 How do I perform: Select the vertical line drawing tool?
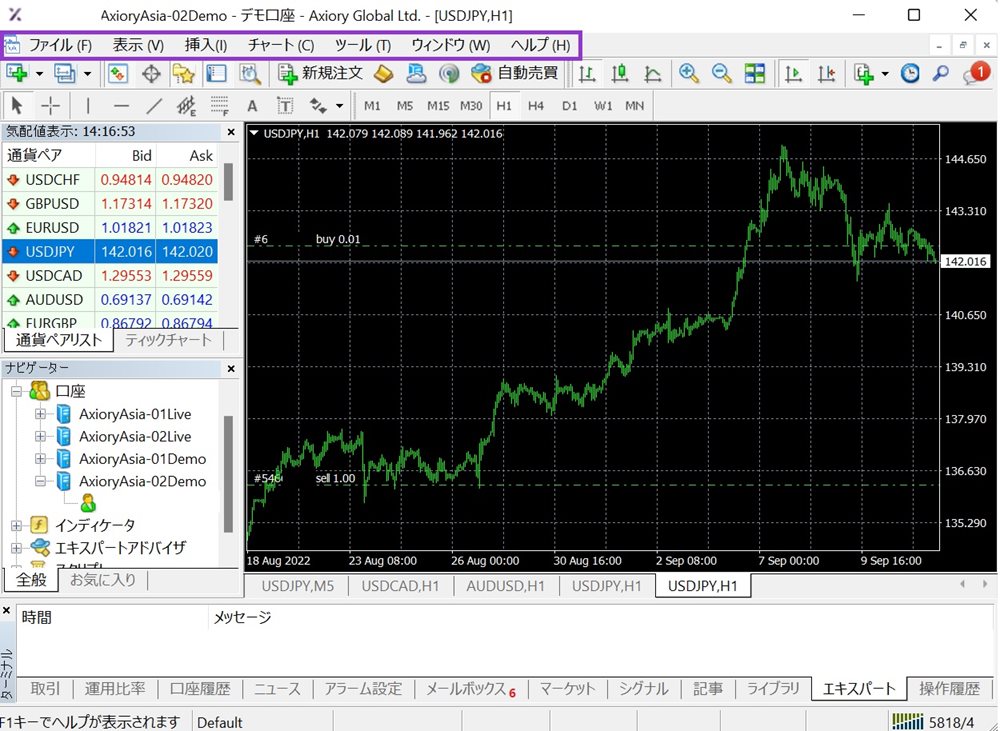click(x=87, y=105)
